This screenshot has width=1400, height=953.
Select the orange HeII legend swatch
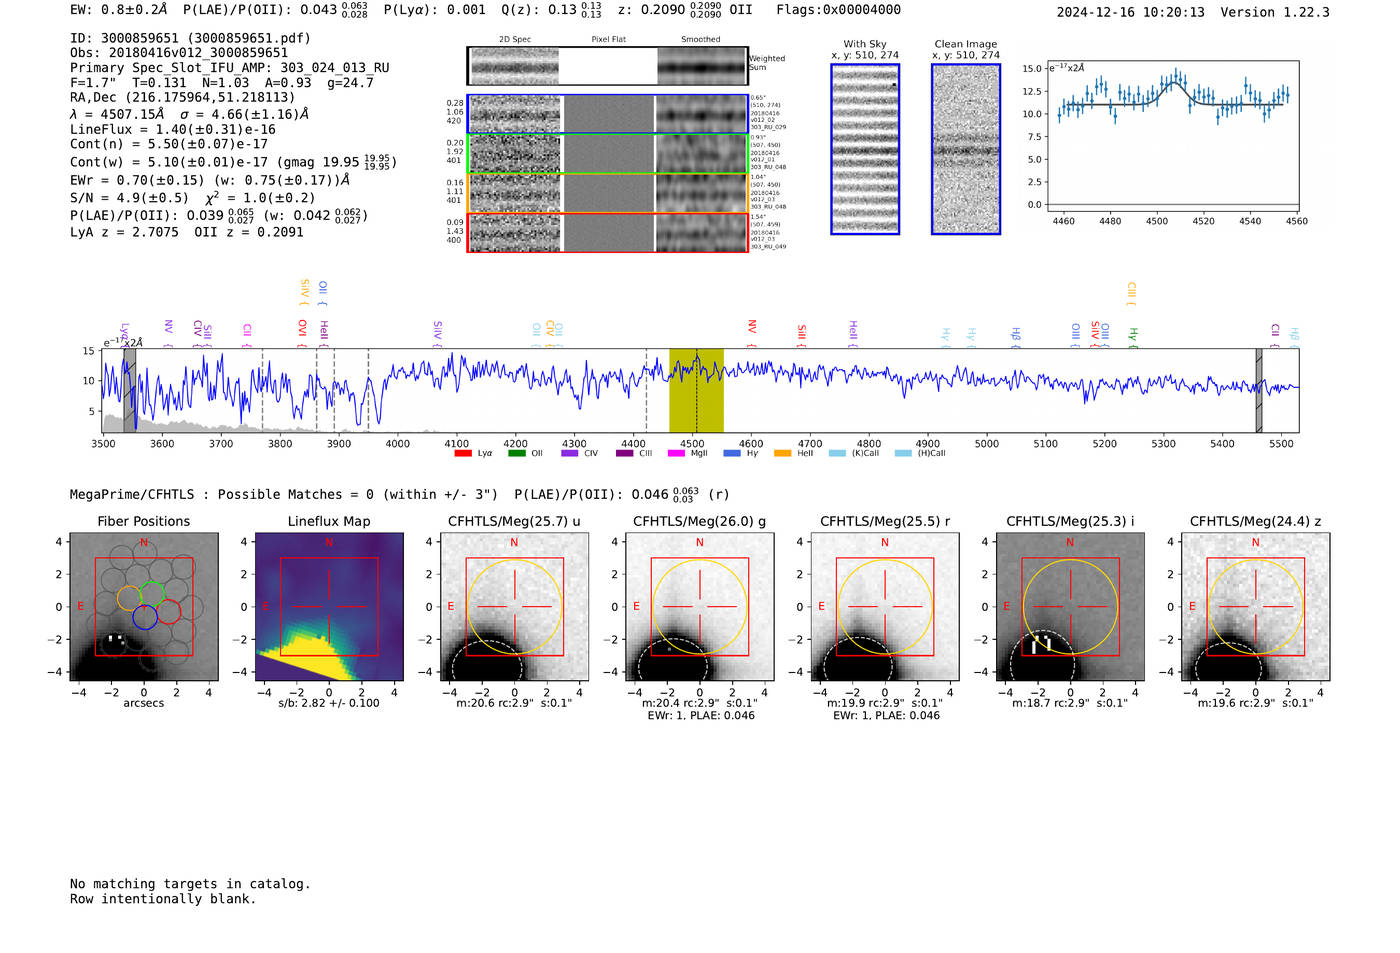(782, 454)
